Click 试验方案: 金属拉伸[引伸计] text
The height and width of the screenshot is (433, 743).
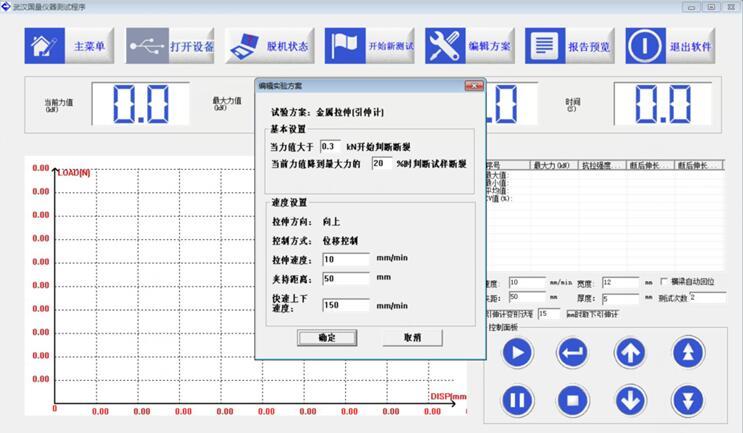(327, 112)
